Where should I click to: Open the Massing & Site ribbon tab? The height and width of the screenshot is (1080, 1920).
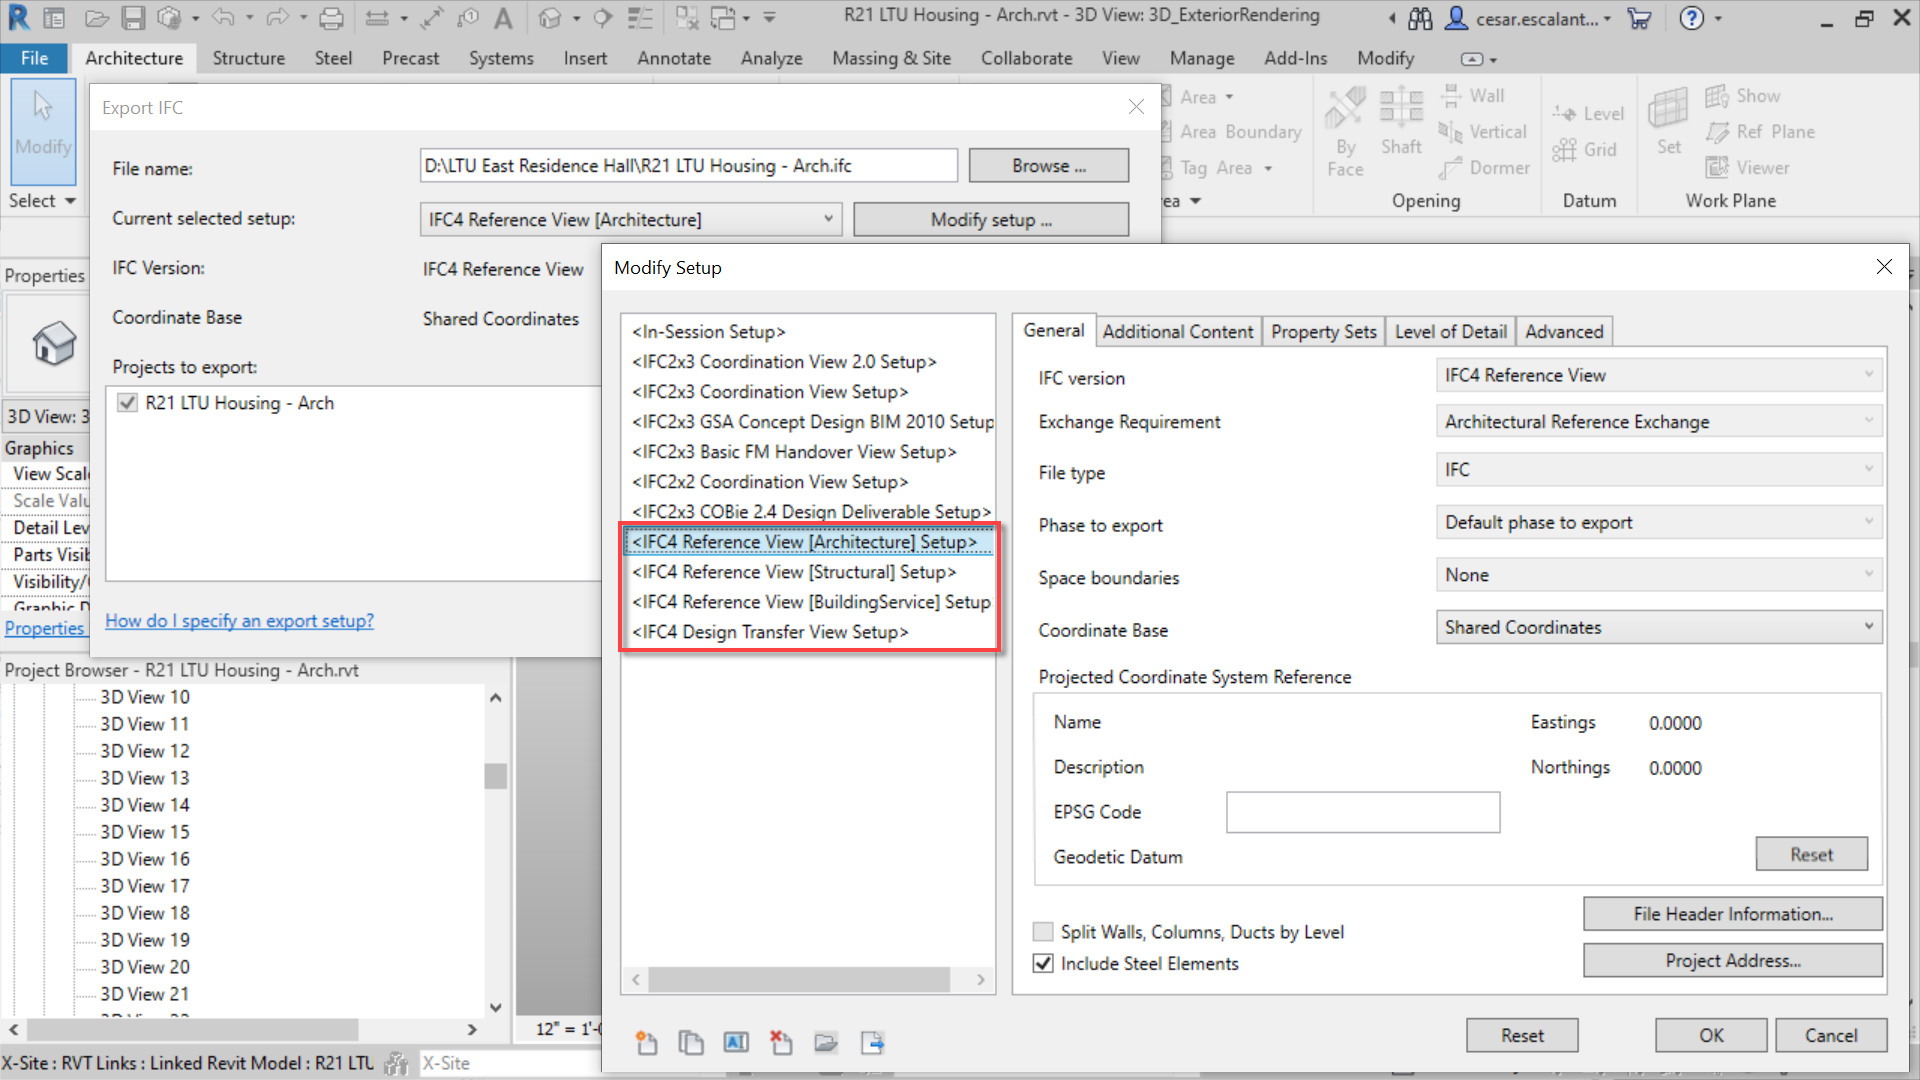click(891, 58)
